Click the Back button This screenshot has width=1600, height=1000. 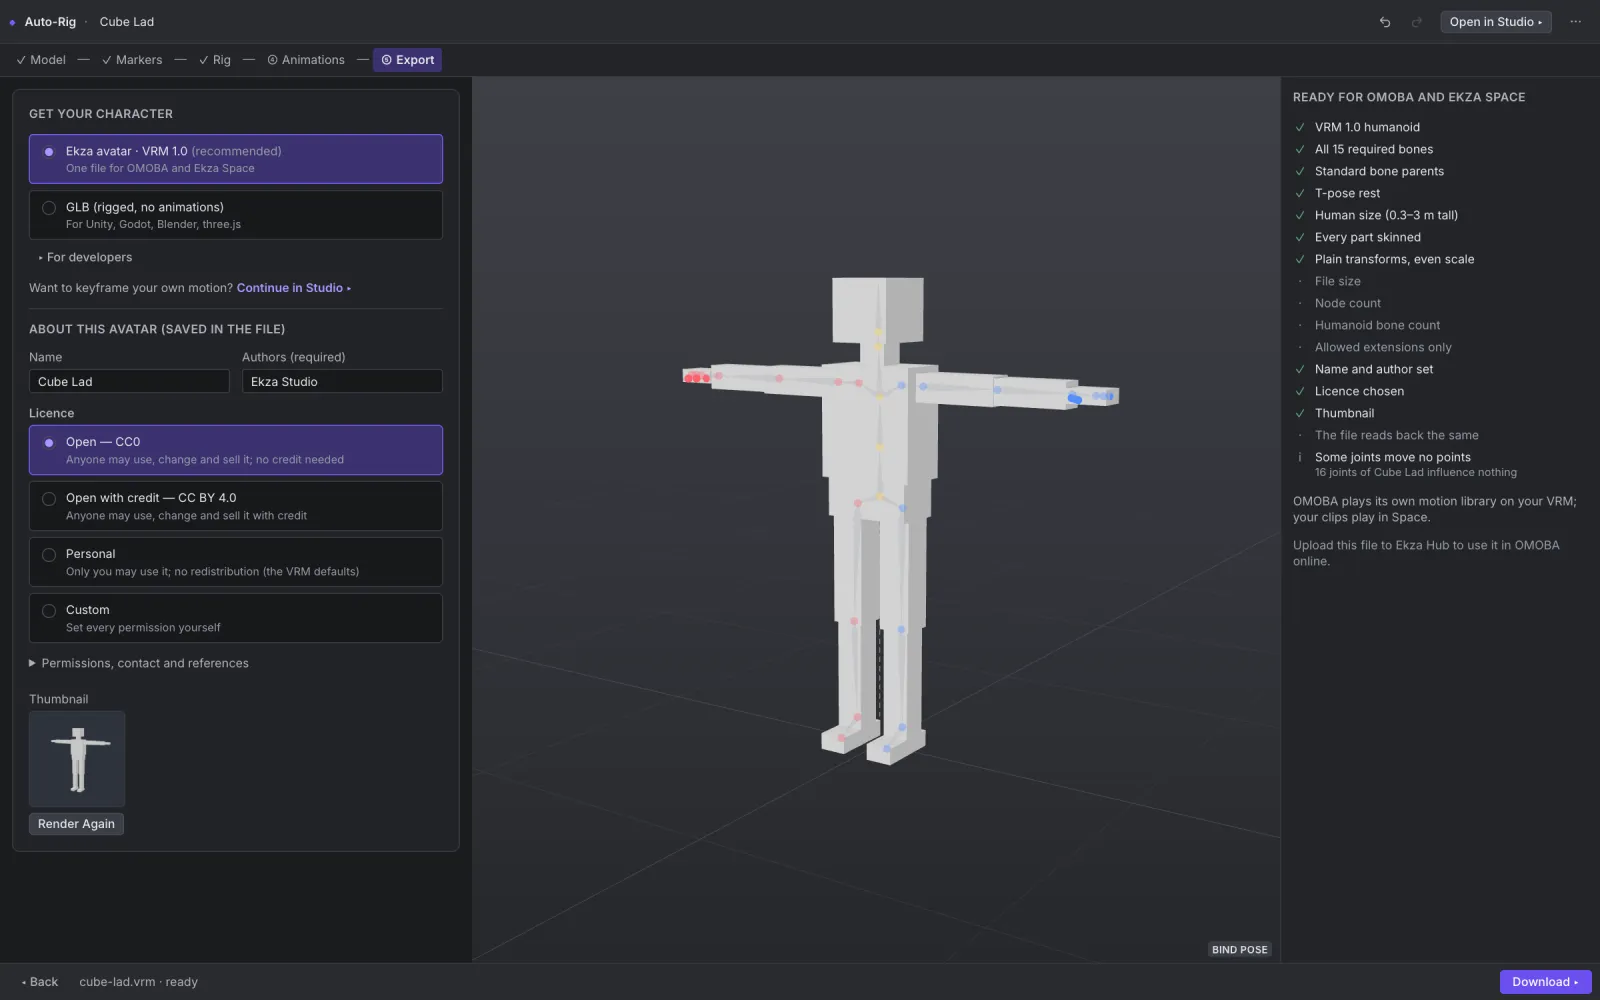[x=40, y=982]
